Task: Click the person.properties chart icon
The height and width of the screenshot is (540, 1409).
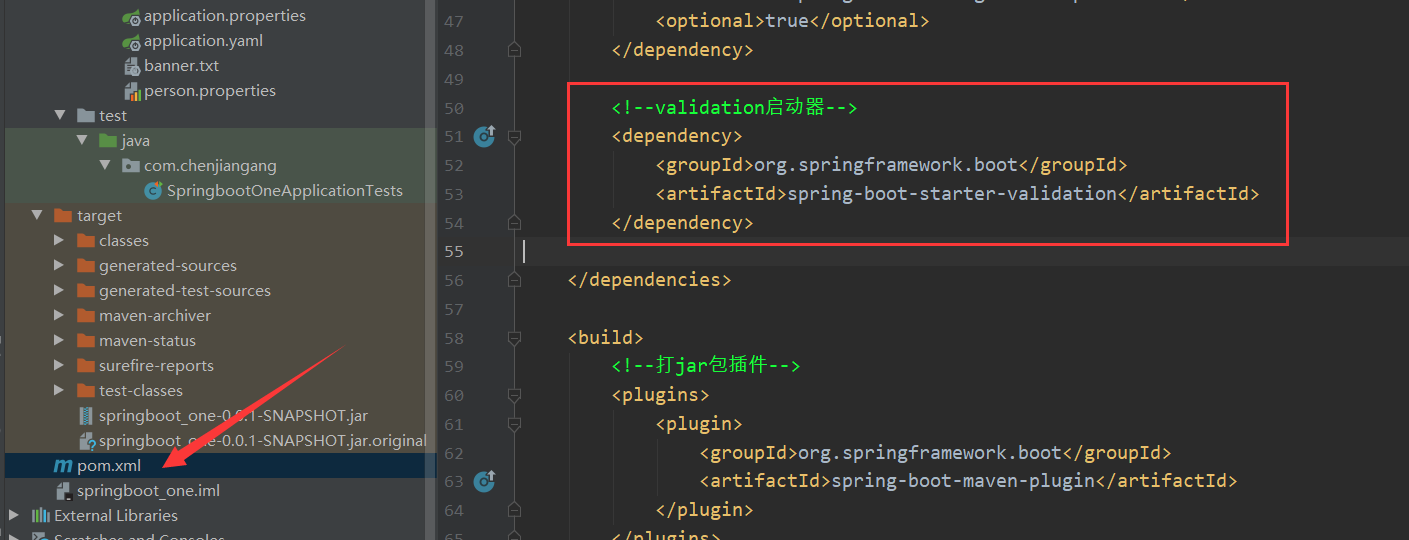Action: (131, 91)
